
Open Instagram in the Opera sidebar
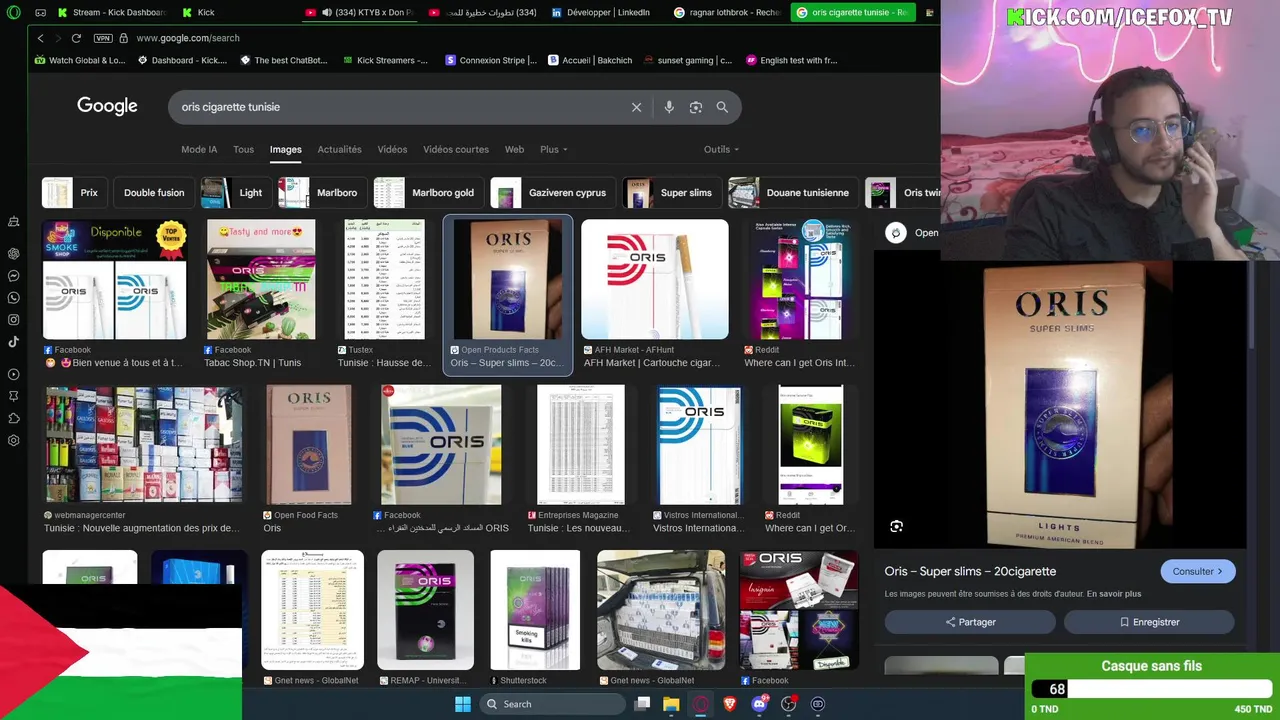(x=14, y=320)
